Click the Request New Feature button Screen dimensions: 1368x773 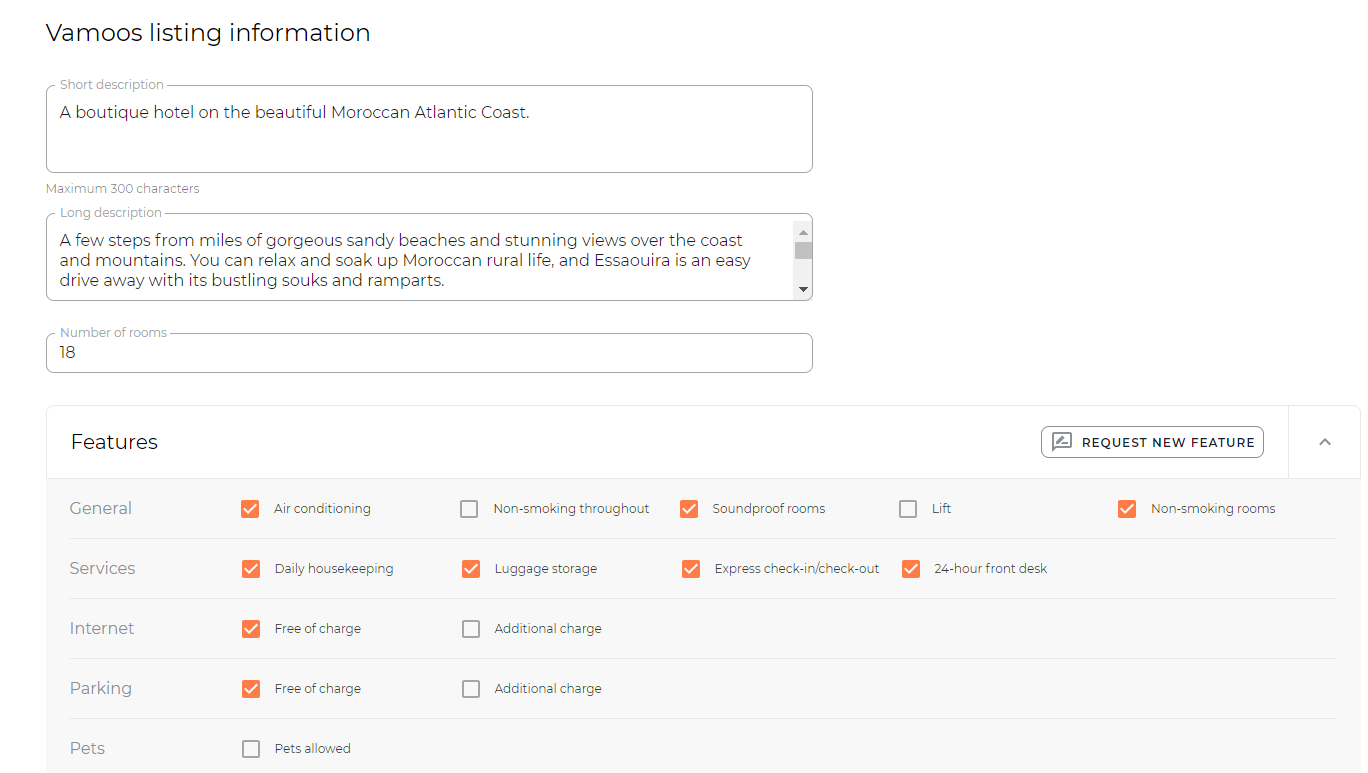[1152, 442]
